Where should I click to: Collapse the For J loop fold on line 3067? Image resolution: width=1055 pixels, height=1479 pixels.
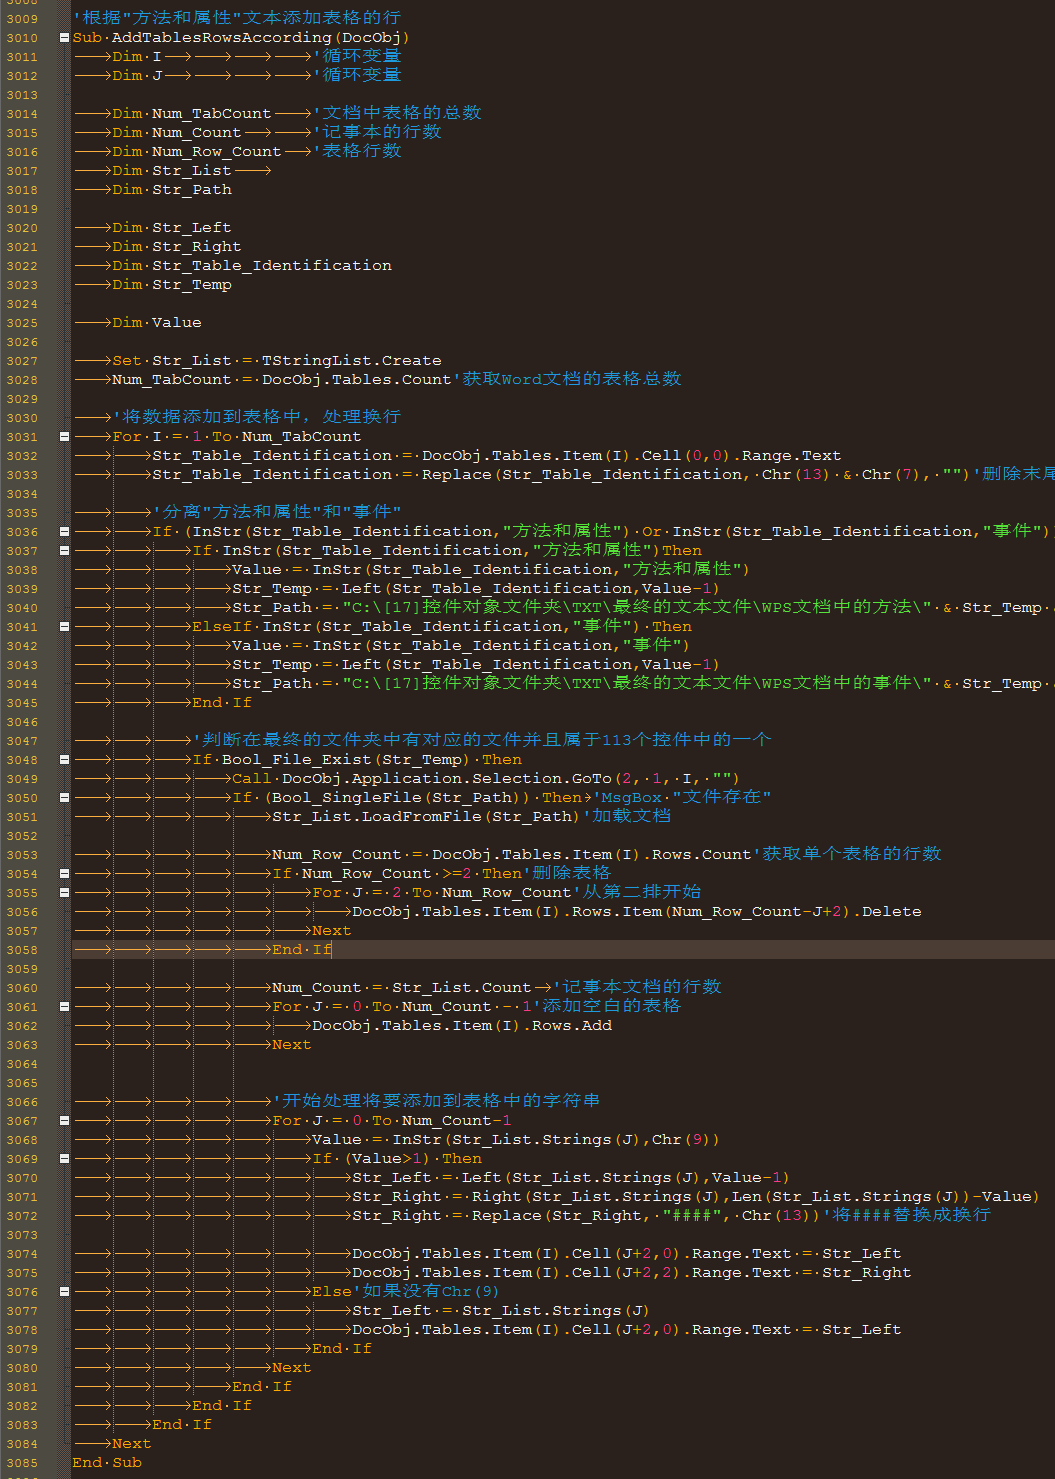(64, 1121)
